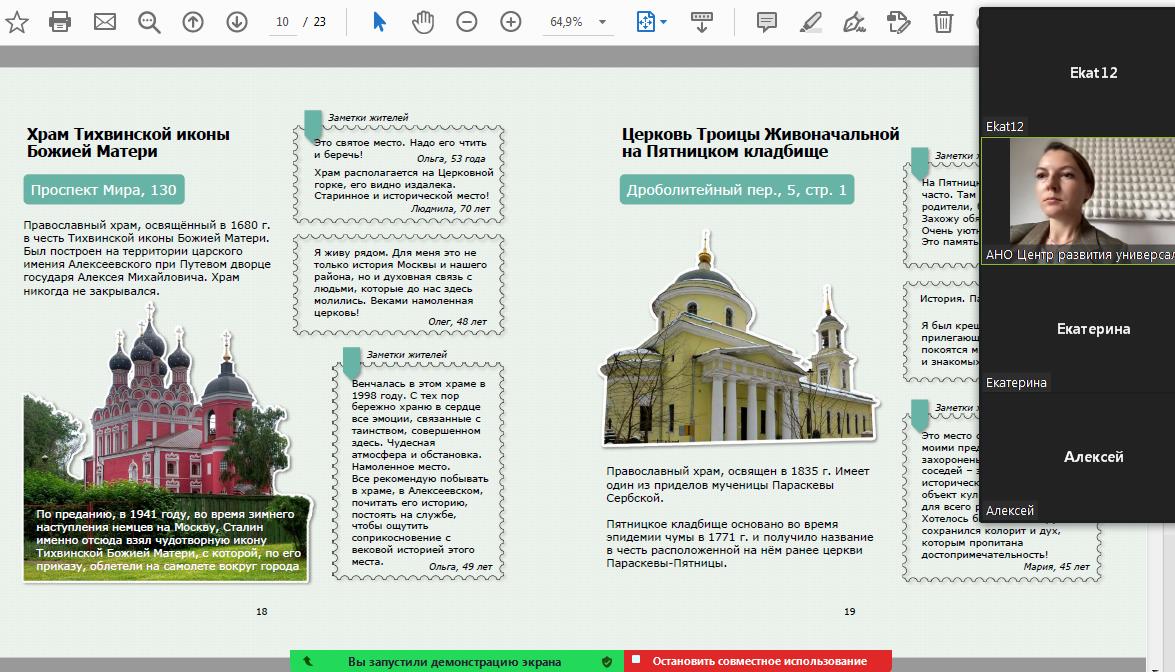This screenshot has height=672, width=1175.
Task: Select the Екатерина participant tile
Action: pos(1078,329)
